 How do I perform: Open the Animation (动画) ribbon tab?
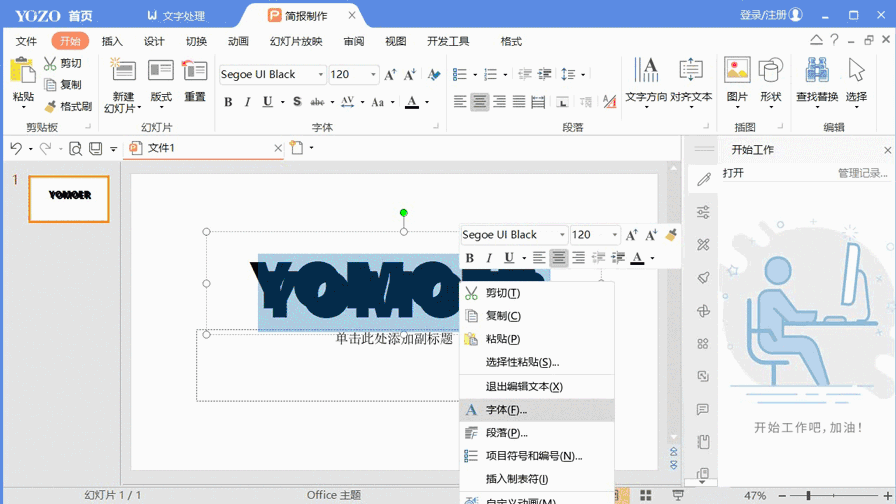coord(238,41)
